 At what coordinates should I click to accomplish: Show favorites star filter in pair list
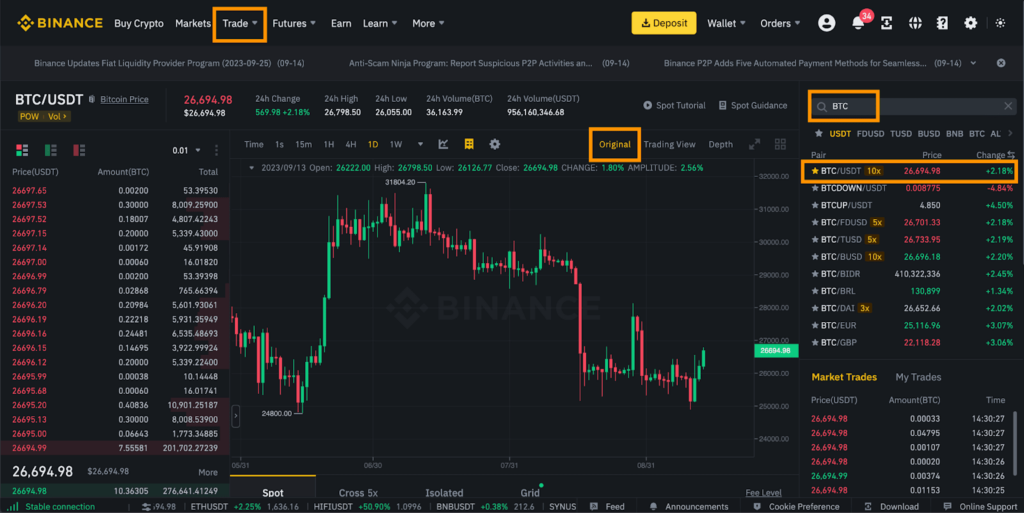click(818, 133)
